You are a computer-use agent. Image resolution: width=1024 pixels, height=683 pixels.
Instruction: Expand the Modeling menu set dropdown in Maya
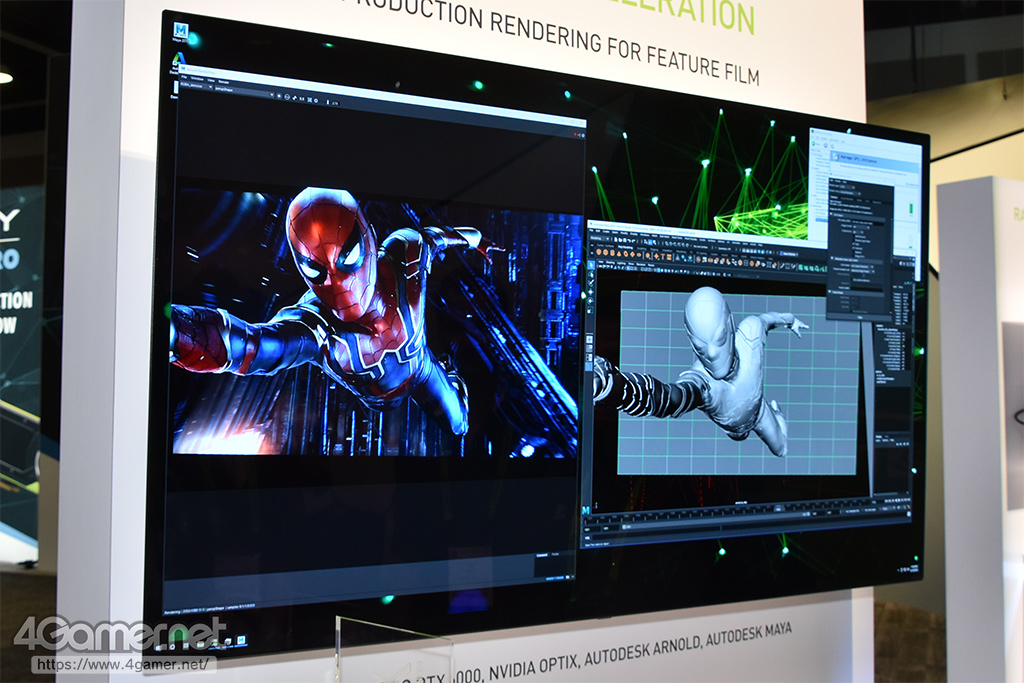pyautogui.click(x=600, y=238)
